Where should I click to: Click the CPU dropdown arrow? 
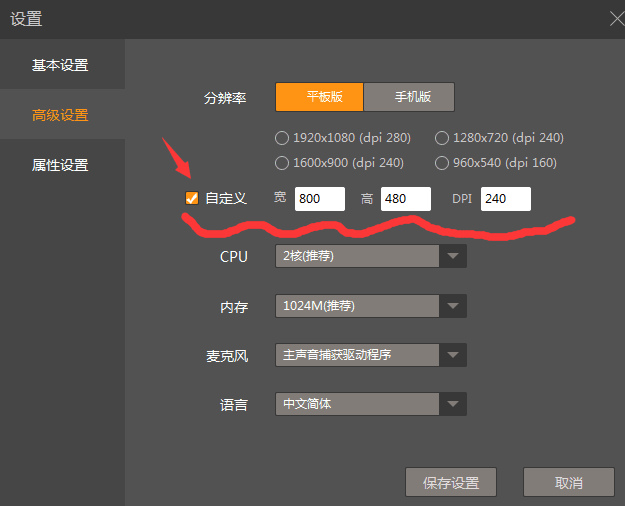tap(453, 256)
